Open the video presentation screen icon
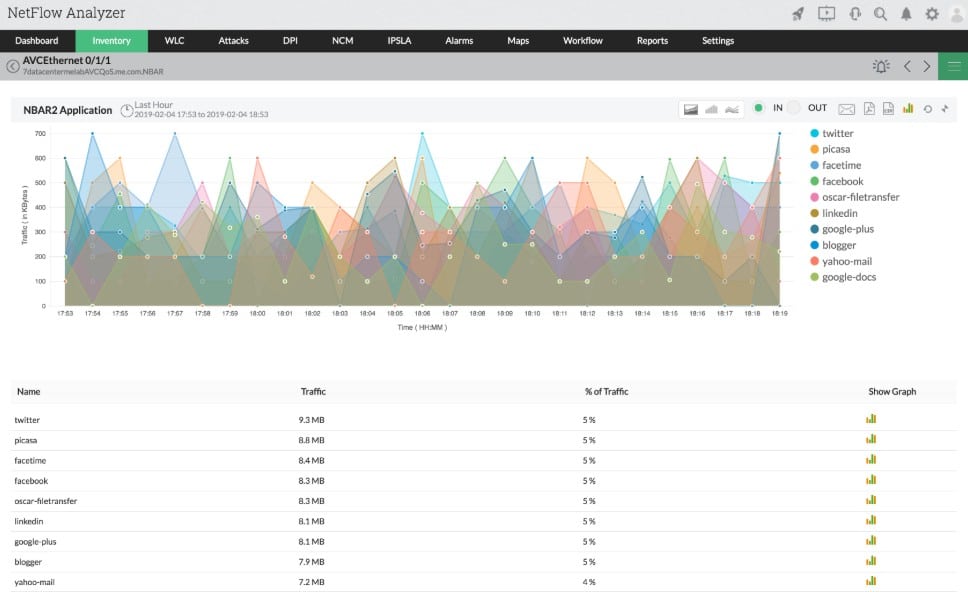 (x=826, y=14)
